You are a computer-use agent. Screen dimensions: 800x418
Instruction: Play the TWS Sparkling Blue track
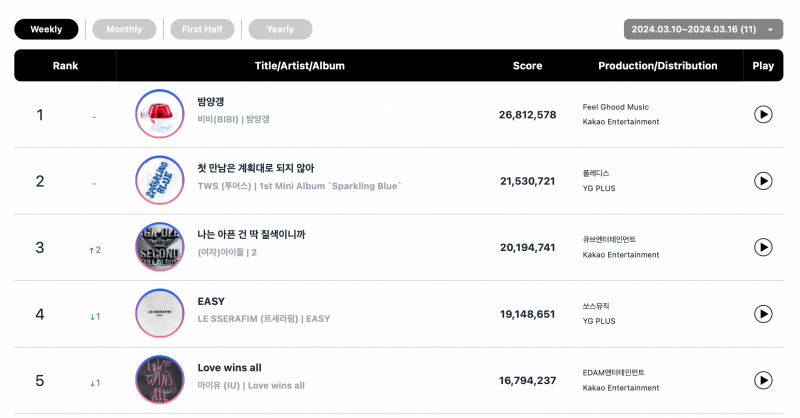[763, 181]
